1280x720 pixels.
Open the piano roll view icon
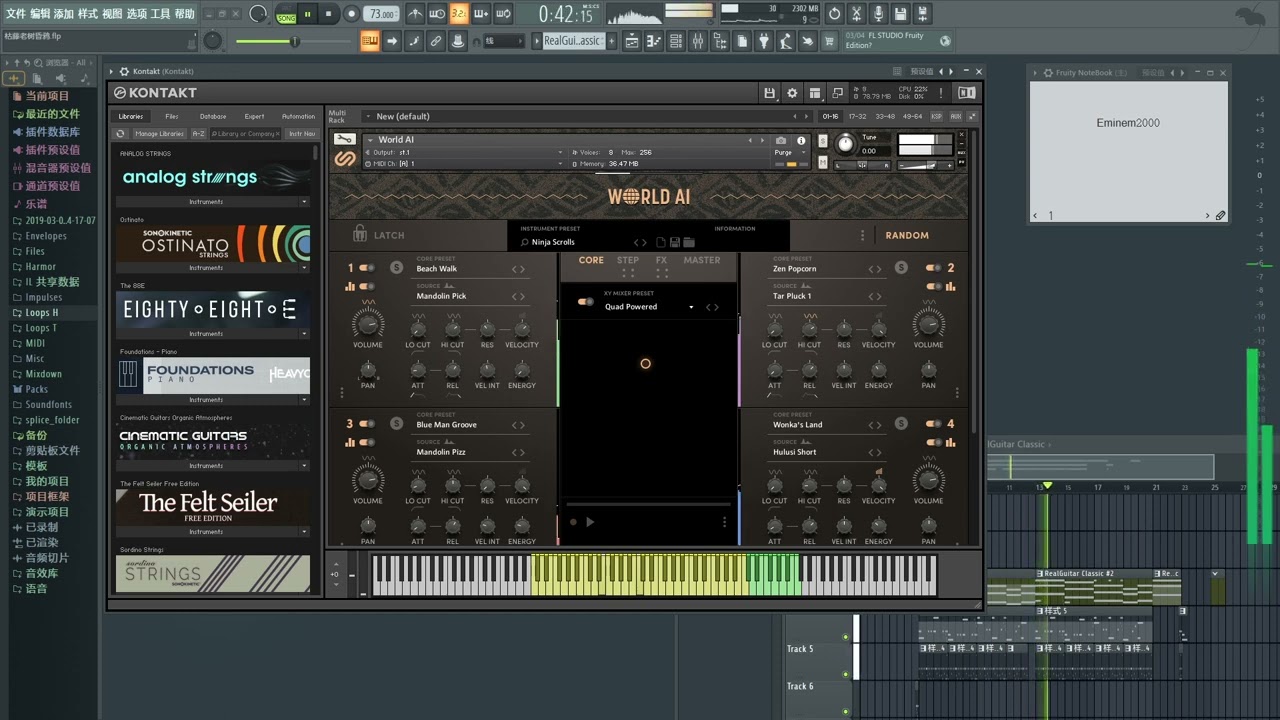coord(656,41)
